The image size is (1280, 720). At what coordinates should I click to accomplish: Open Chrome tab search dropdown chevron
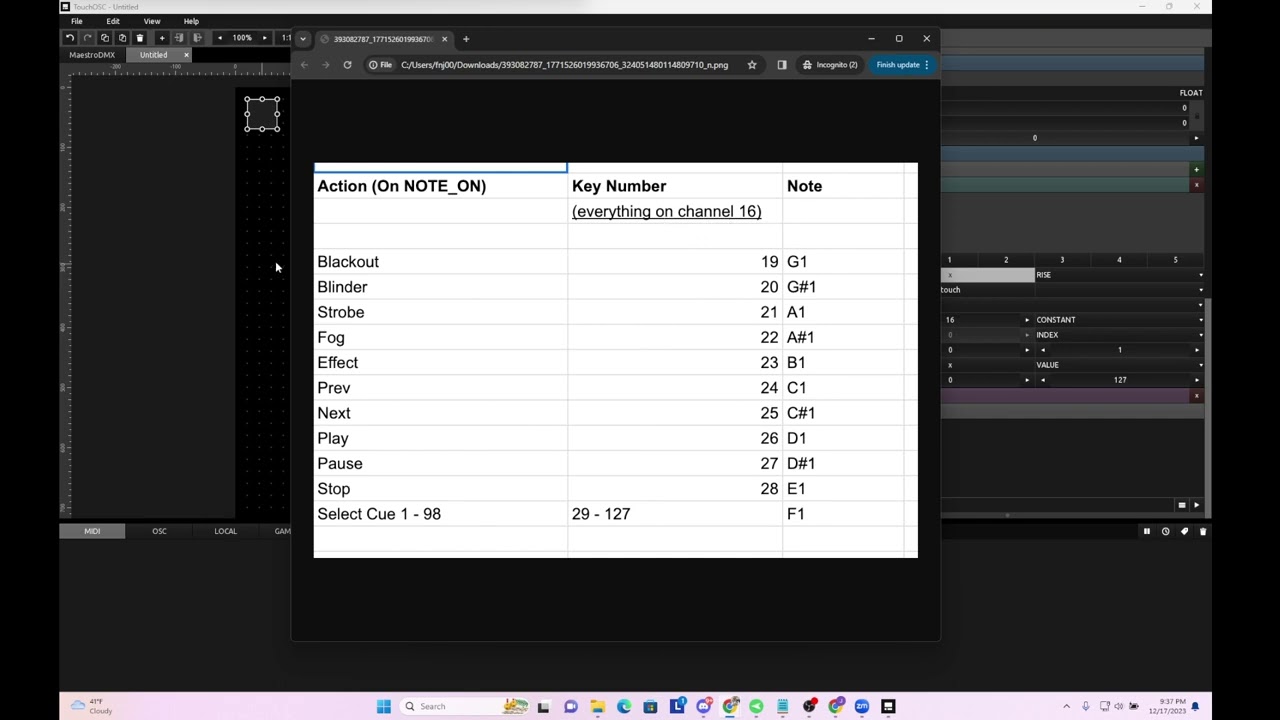[x=303, y=39]
